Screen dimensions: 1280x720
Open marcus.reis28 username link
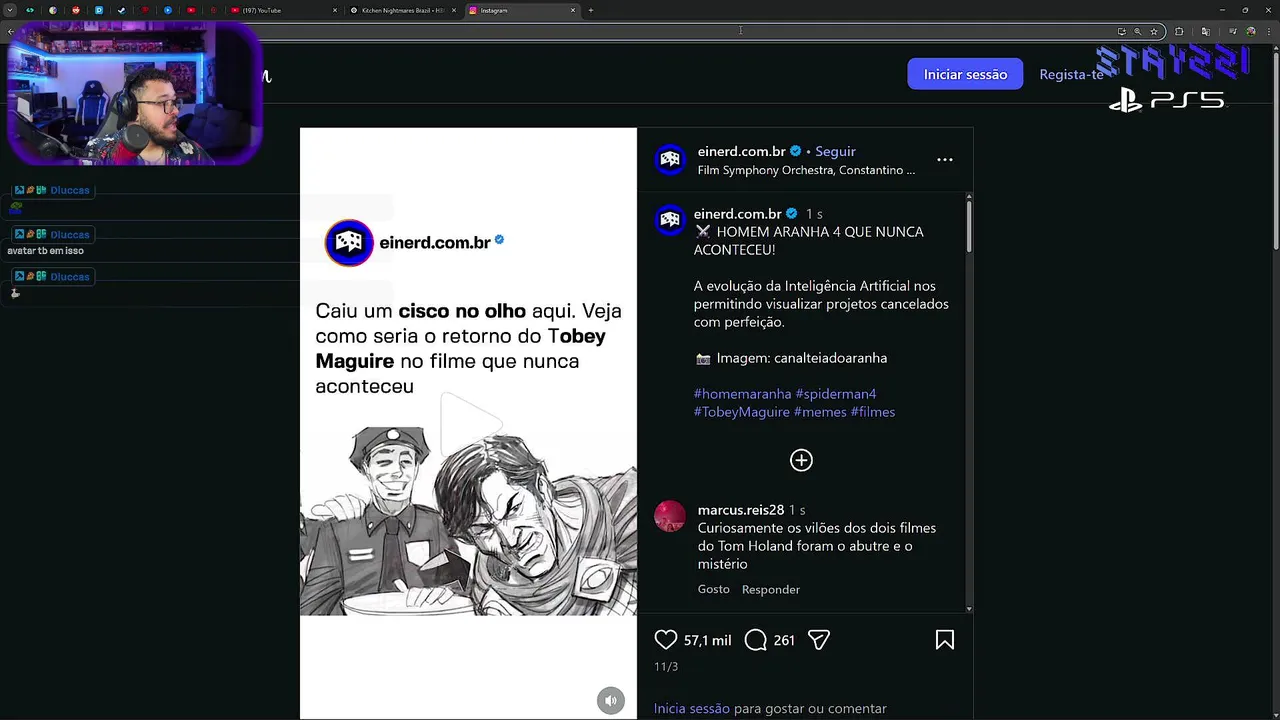(741, 510)
